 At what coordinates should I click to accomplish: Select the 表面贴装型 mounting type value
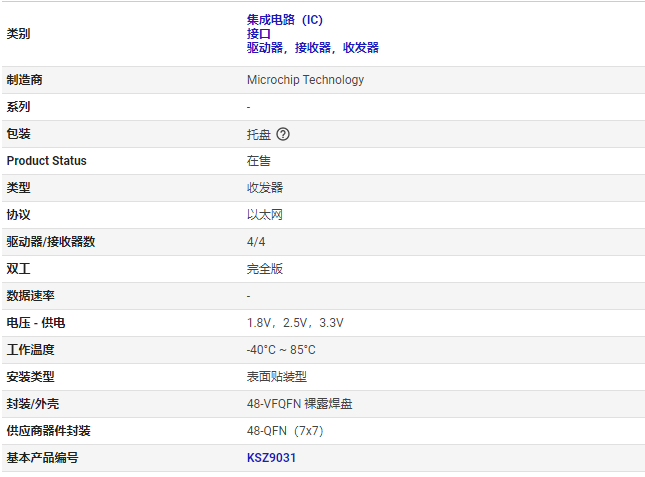(277, 377)
